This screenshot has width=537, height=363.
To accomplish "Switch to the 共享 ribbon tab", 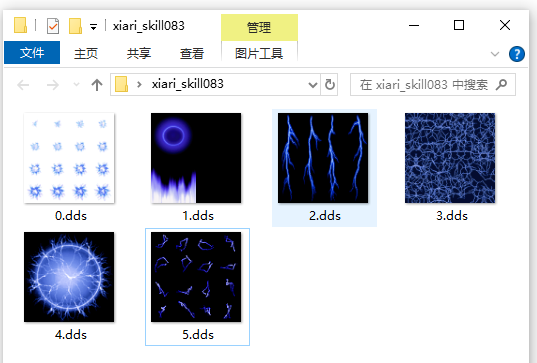I will 139,53.
